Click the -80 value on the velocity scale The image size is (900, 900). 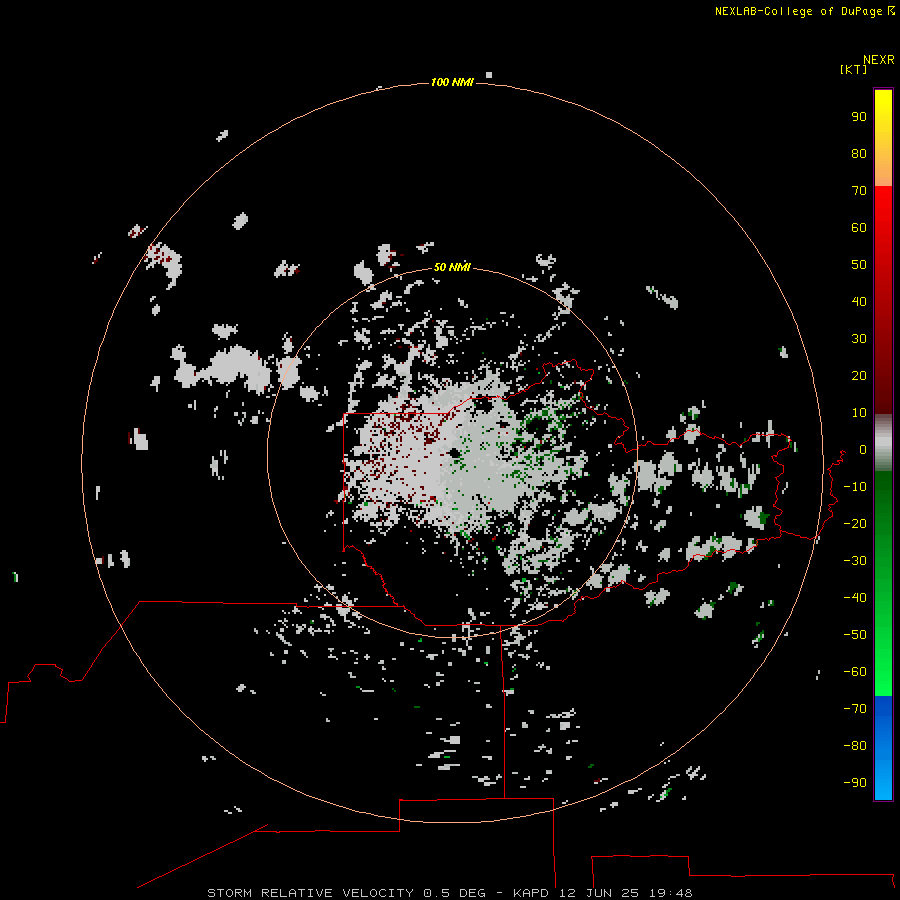[855, 746]
